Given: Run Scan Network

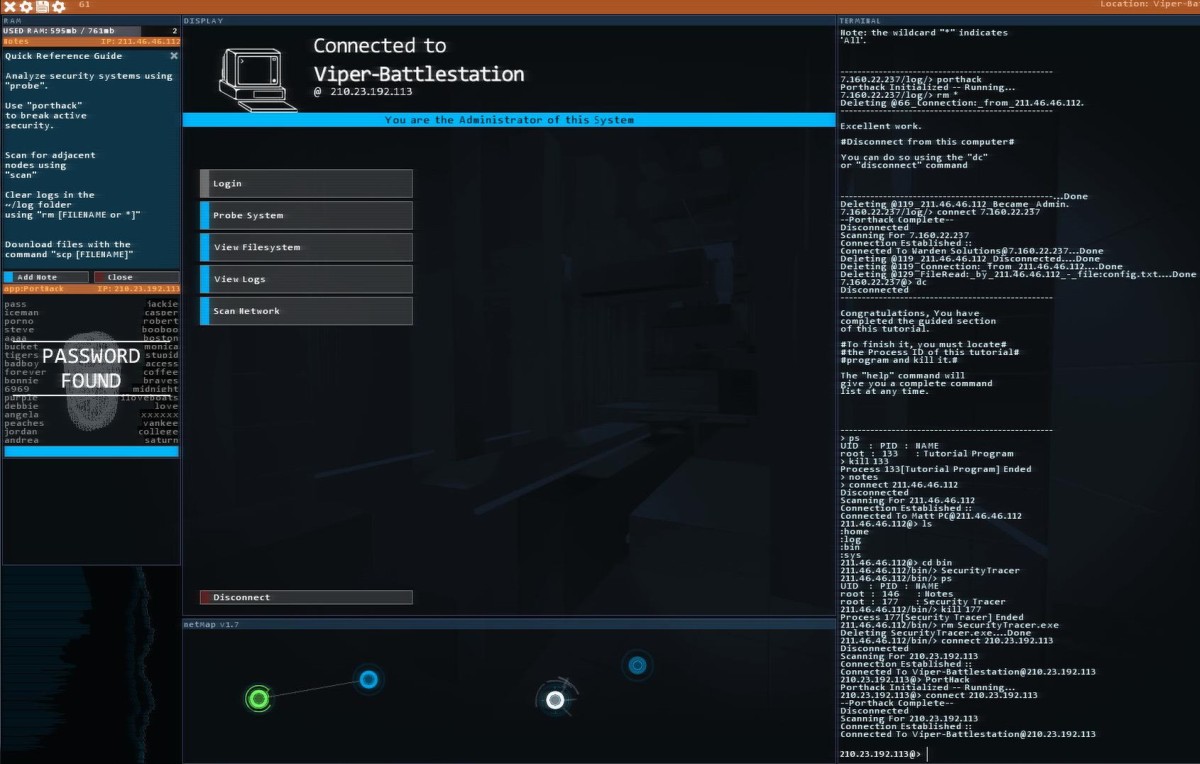Looking at the screenshot, I should tap(306, 311).
